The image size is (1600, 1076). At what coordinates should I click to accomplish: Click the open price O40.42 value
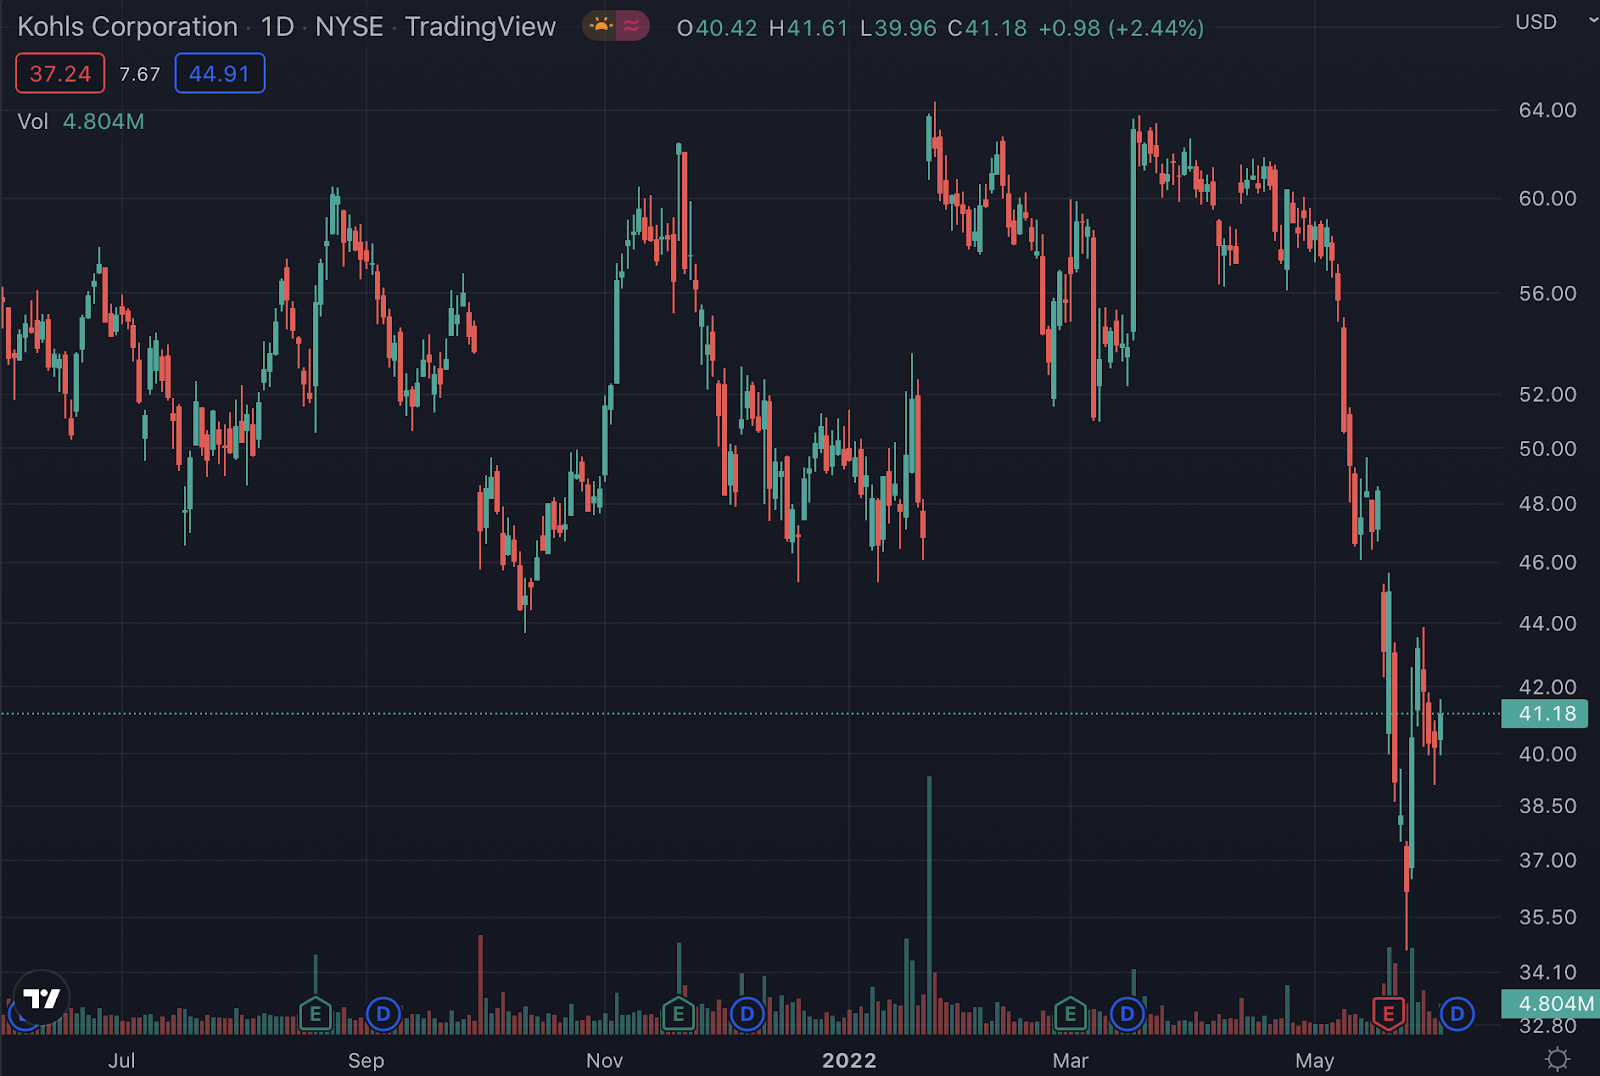tap(717, 28)
